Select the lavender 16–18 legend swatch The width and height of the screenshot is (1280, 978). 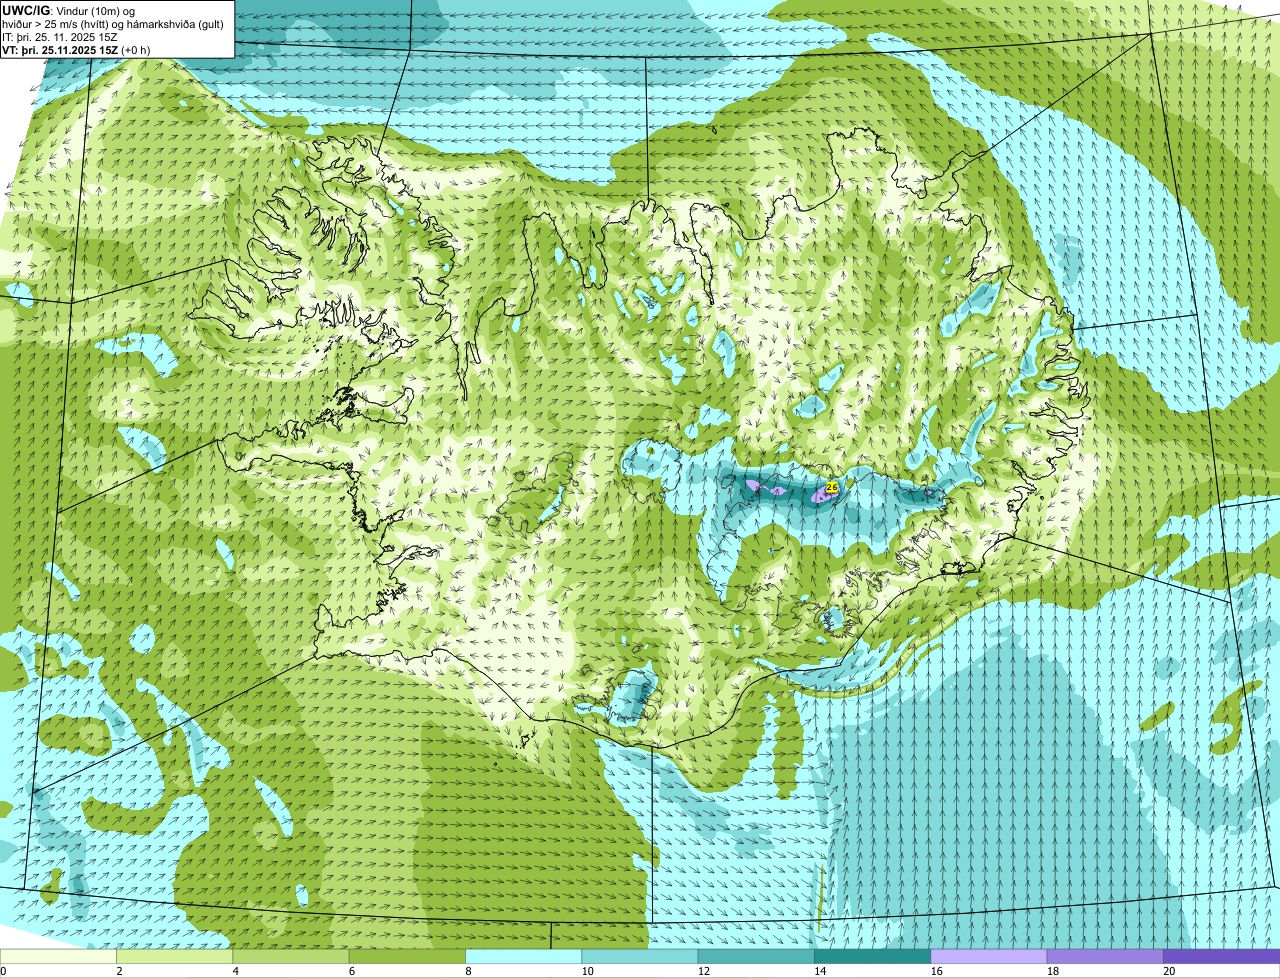click(989, 956)
